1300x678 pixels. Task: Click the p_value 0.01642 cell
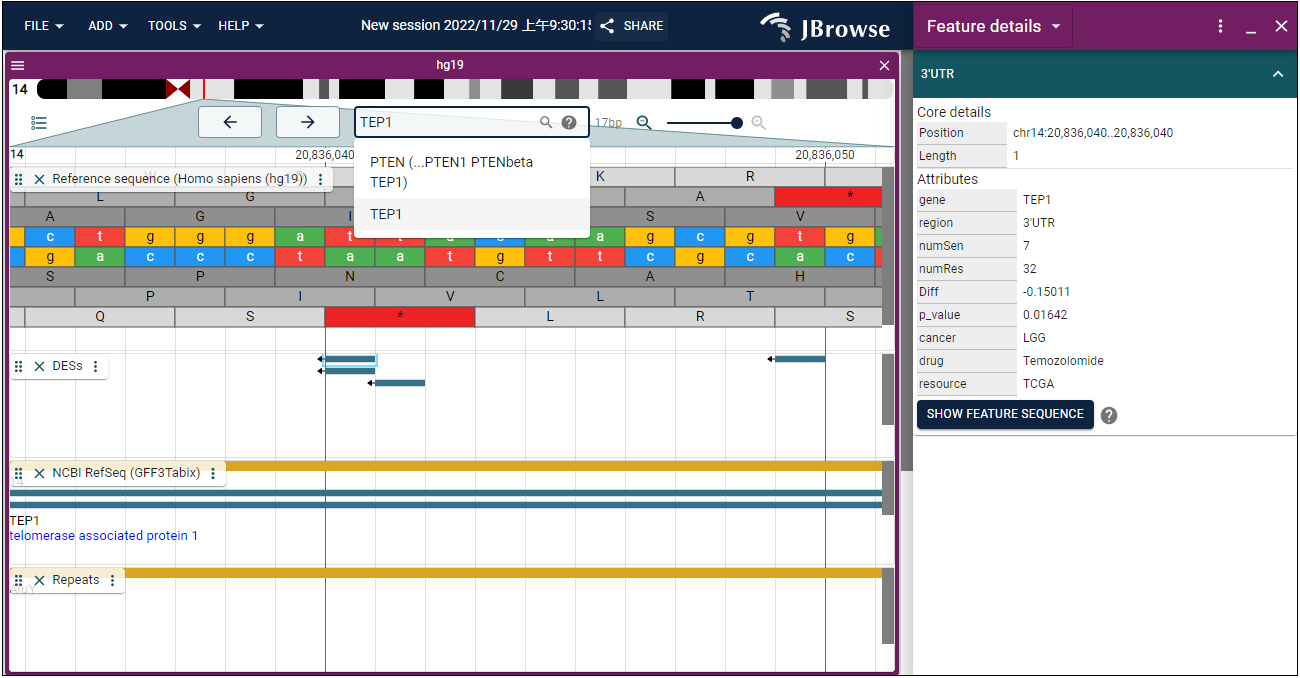1045,315
